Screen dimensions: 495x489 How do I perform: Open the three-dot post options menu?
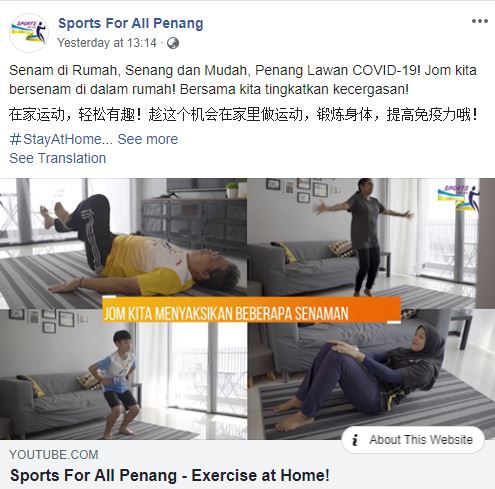(480, 21)
